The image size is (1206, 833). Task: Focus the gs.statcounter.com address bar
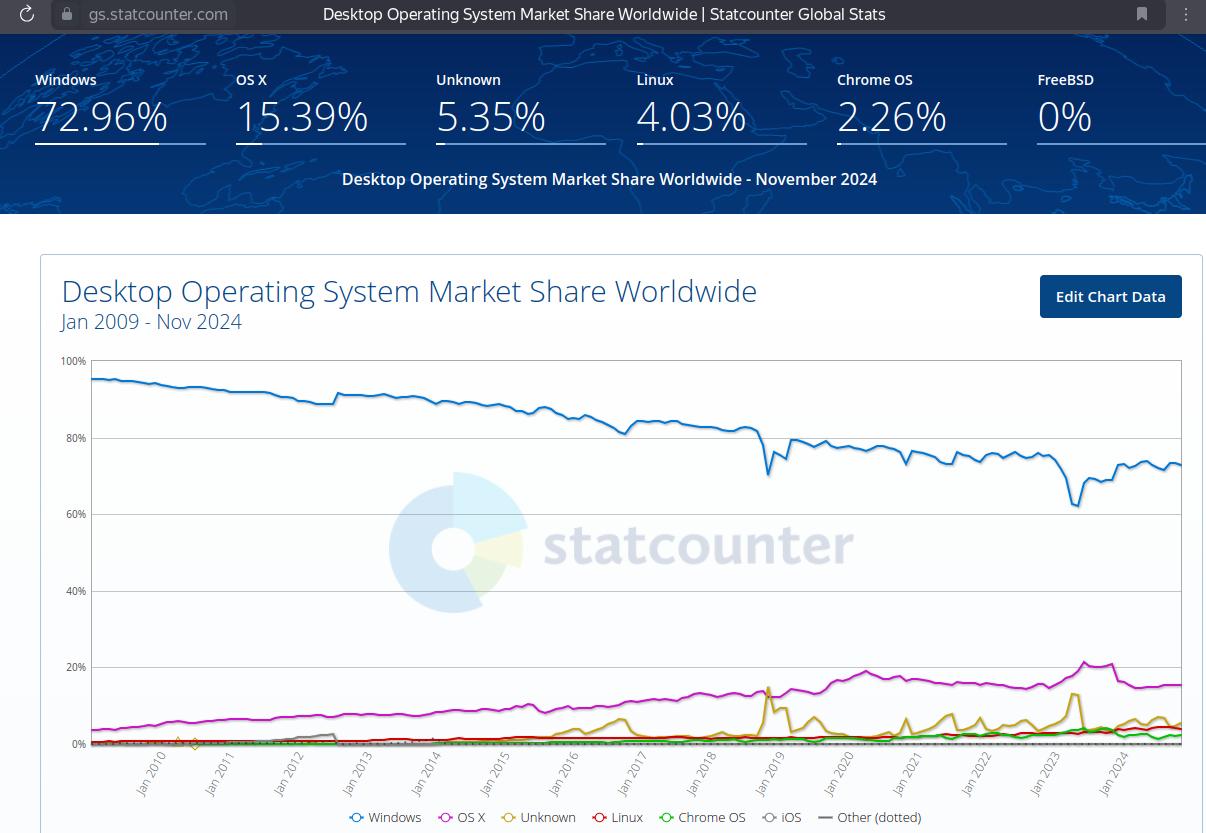pos(158,14)
